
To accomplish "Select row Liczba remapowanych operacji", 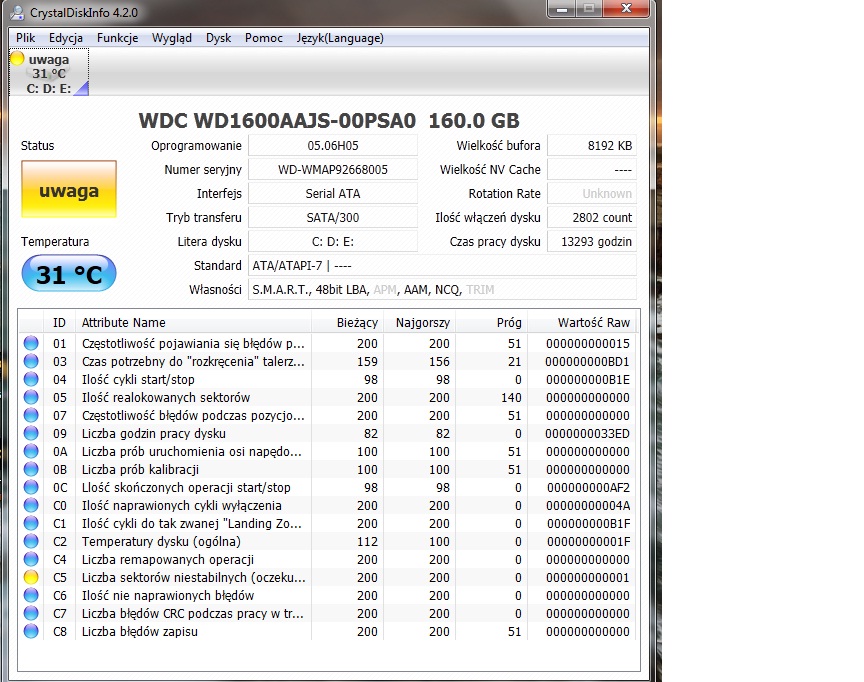I will [x=328, y=559].
